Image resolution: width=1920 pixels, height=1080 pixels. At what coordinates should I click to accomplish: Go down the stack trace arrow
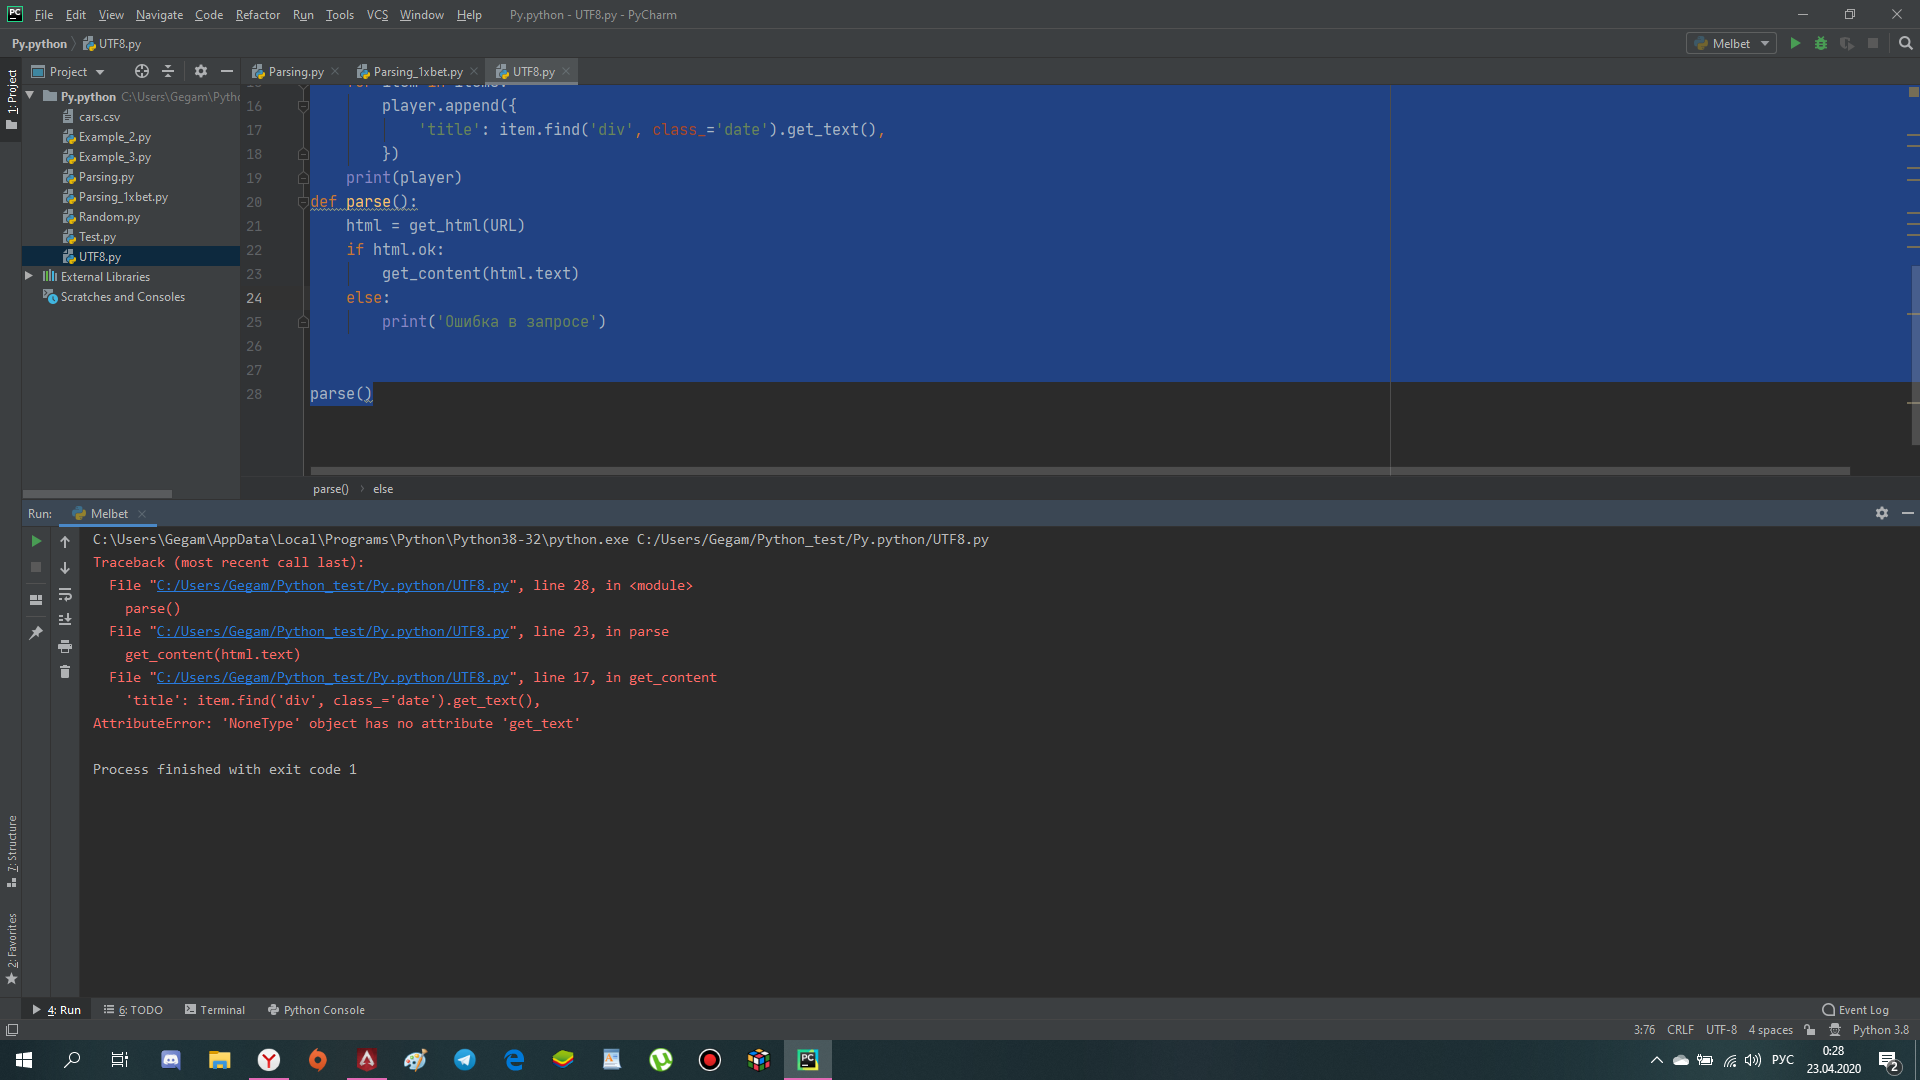65,567
